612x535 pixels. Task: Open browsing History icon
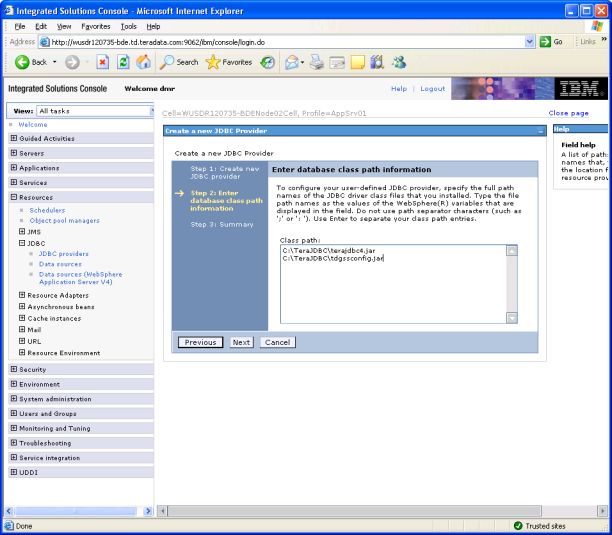[x=268, y=62]
